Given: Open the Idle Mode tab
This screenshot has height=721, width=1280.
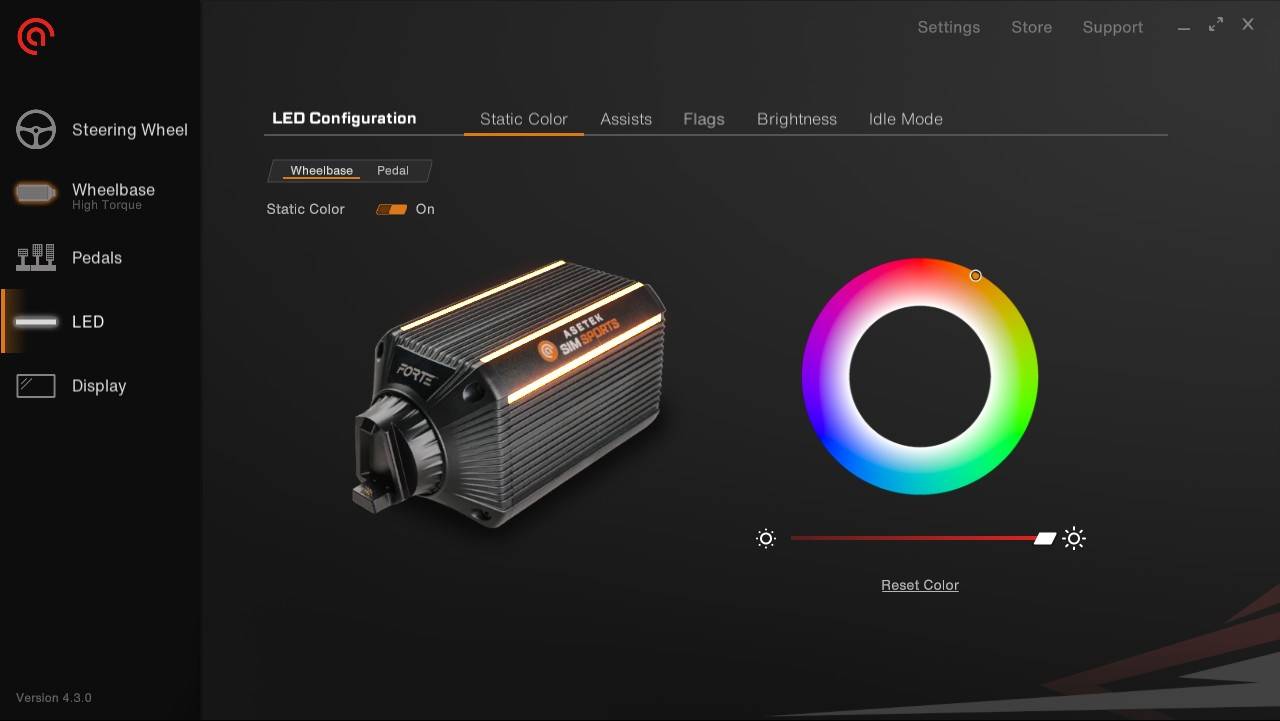Looking at the screenshot, I should tap(905, 119).
